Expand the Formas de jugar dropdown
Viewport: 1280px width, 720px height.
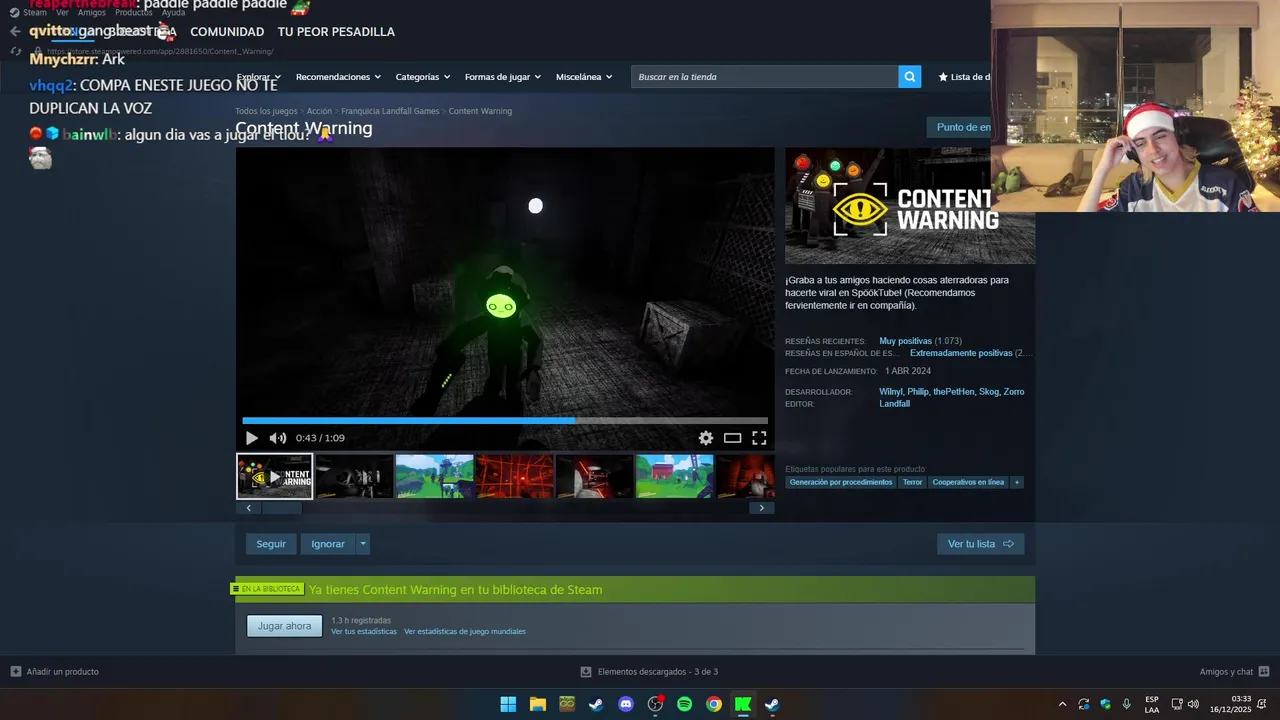coord(502,77)
